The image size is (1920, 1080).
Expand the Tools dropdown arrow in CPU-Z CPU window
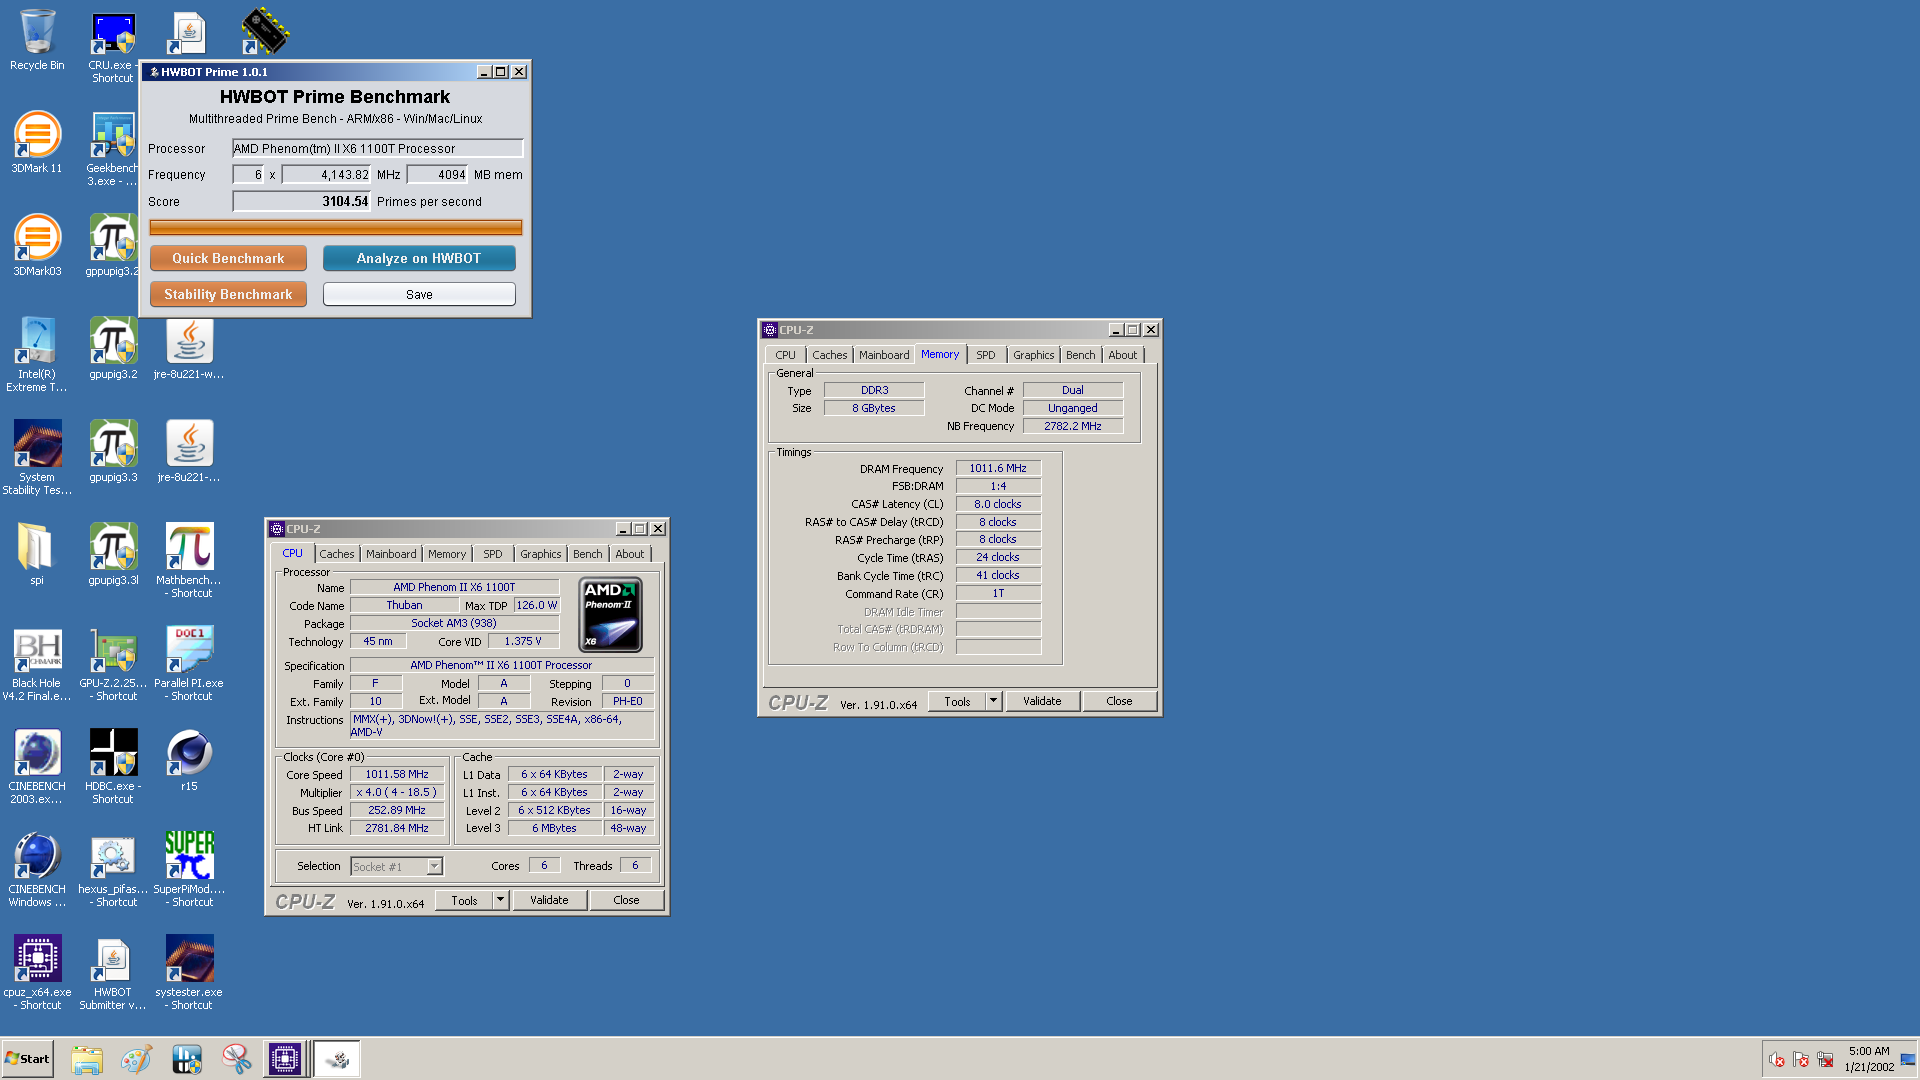[x=500, y=900]
